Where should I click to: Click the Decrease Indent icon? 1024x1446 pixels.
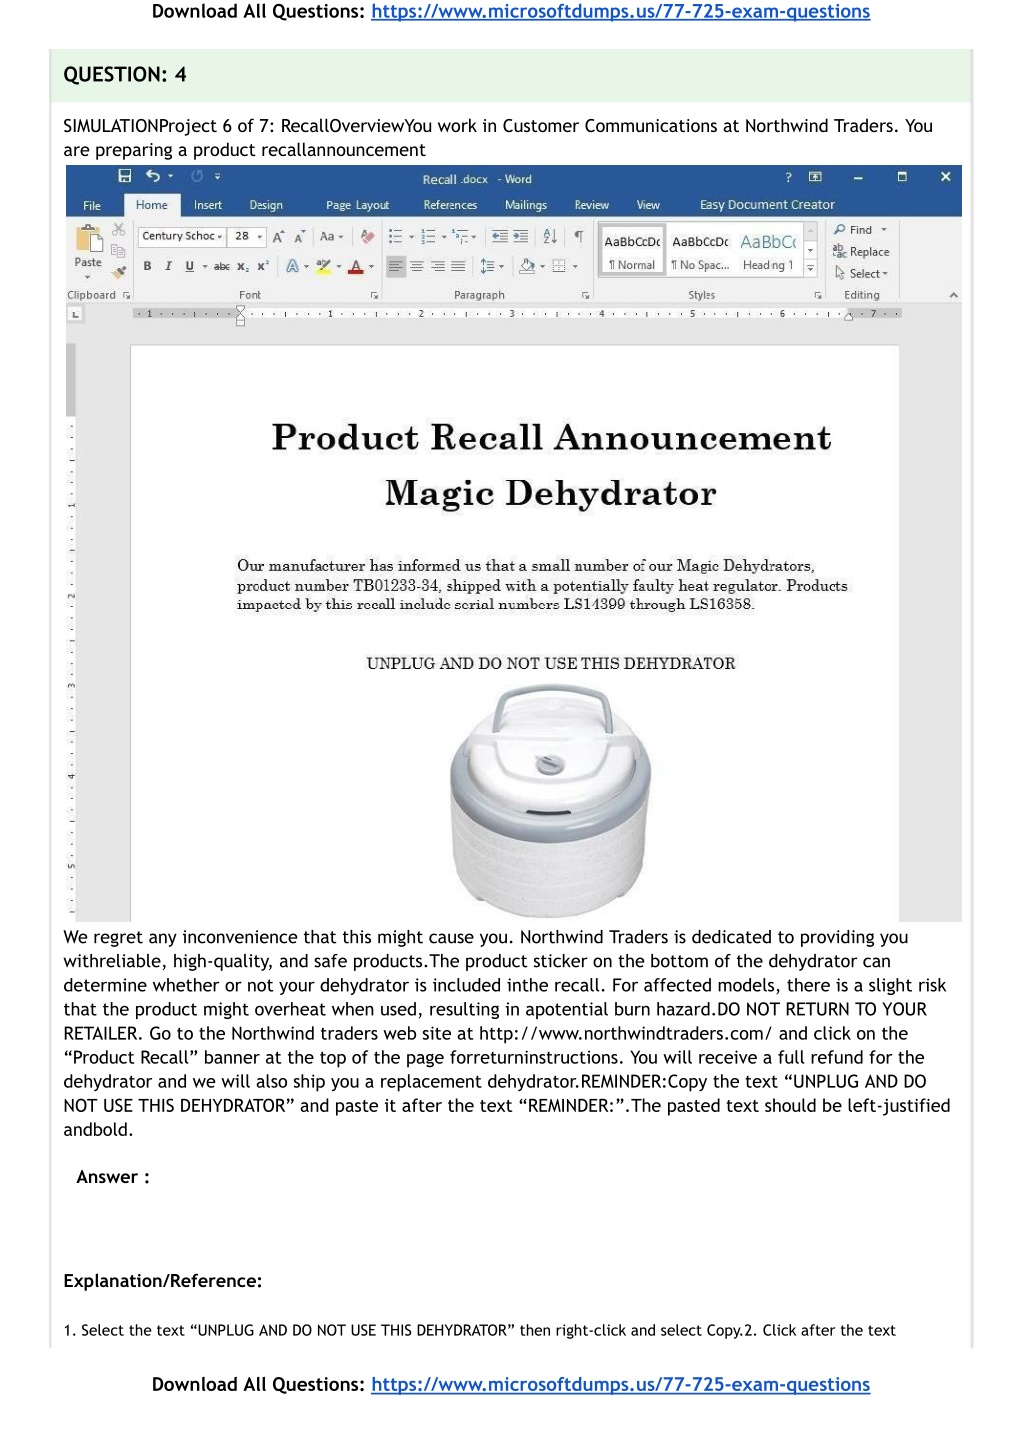[500, 236]
